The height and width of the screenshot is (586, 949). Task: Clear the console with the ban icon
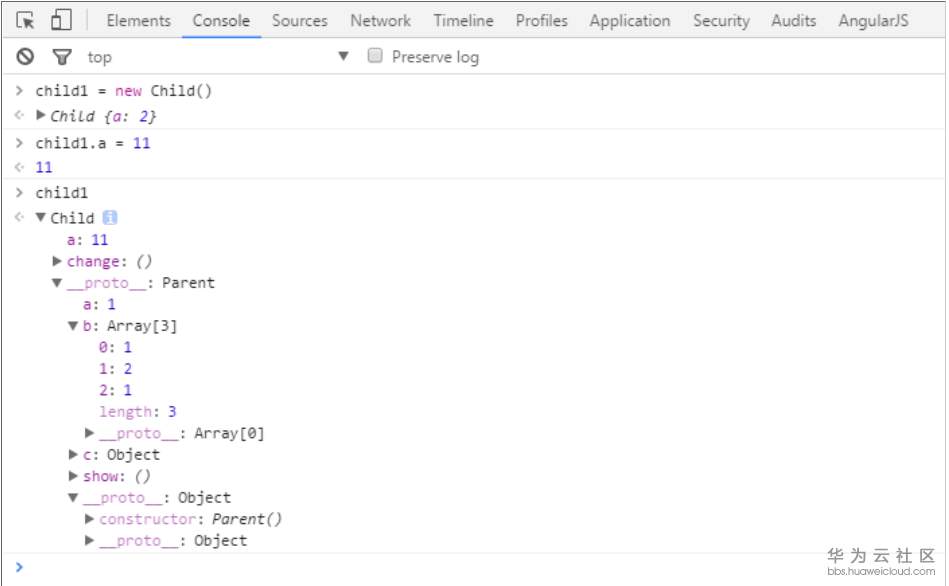point(25,57)
